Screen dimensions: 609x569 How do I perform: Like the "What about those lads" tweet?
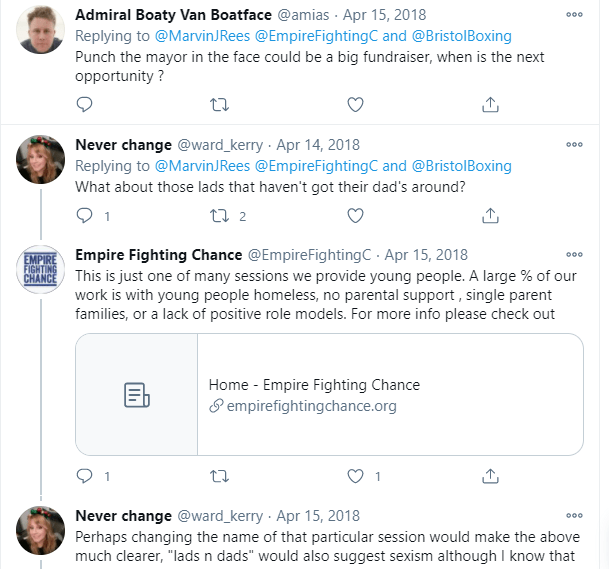pyautogui.click(x=355, y=215)
